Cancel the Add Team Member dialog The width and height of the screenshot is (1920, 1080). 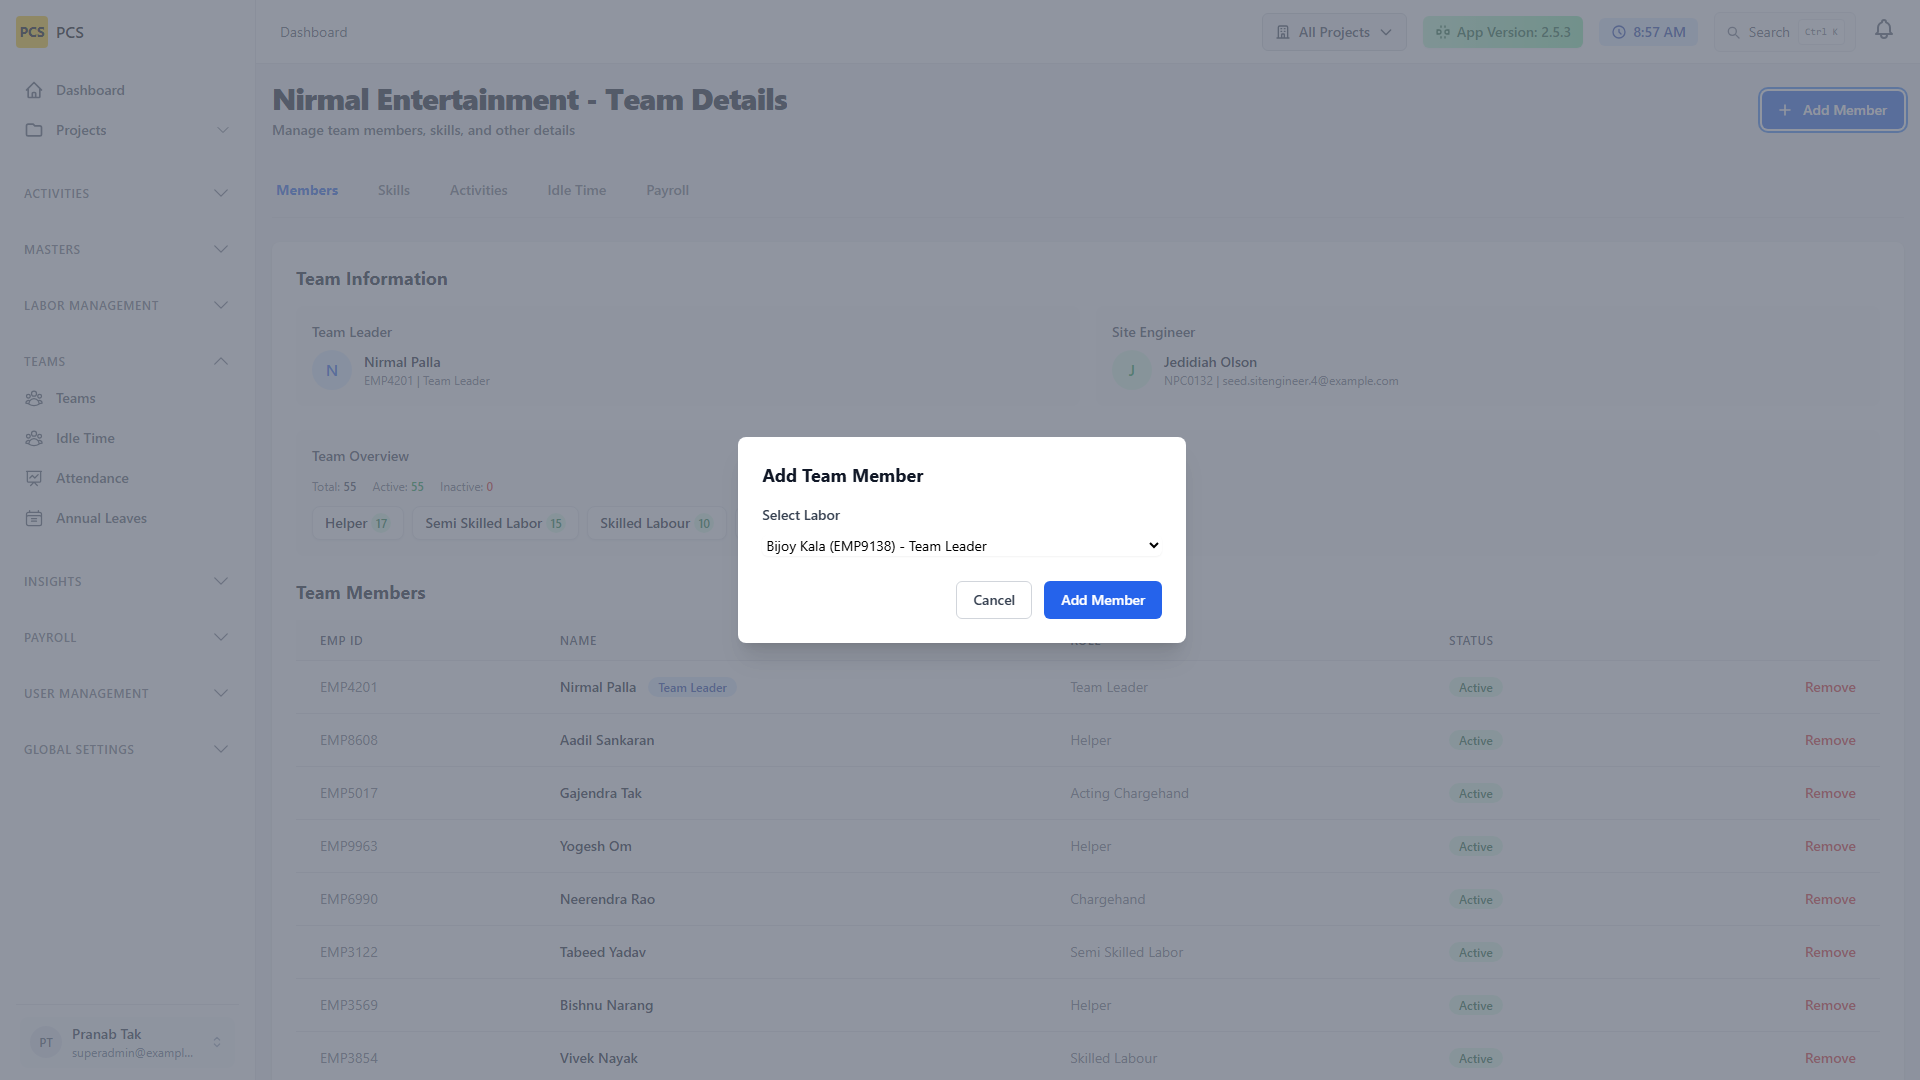pos(994,600)
